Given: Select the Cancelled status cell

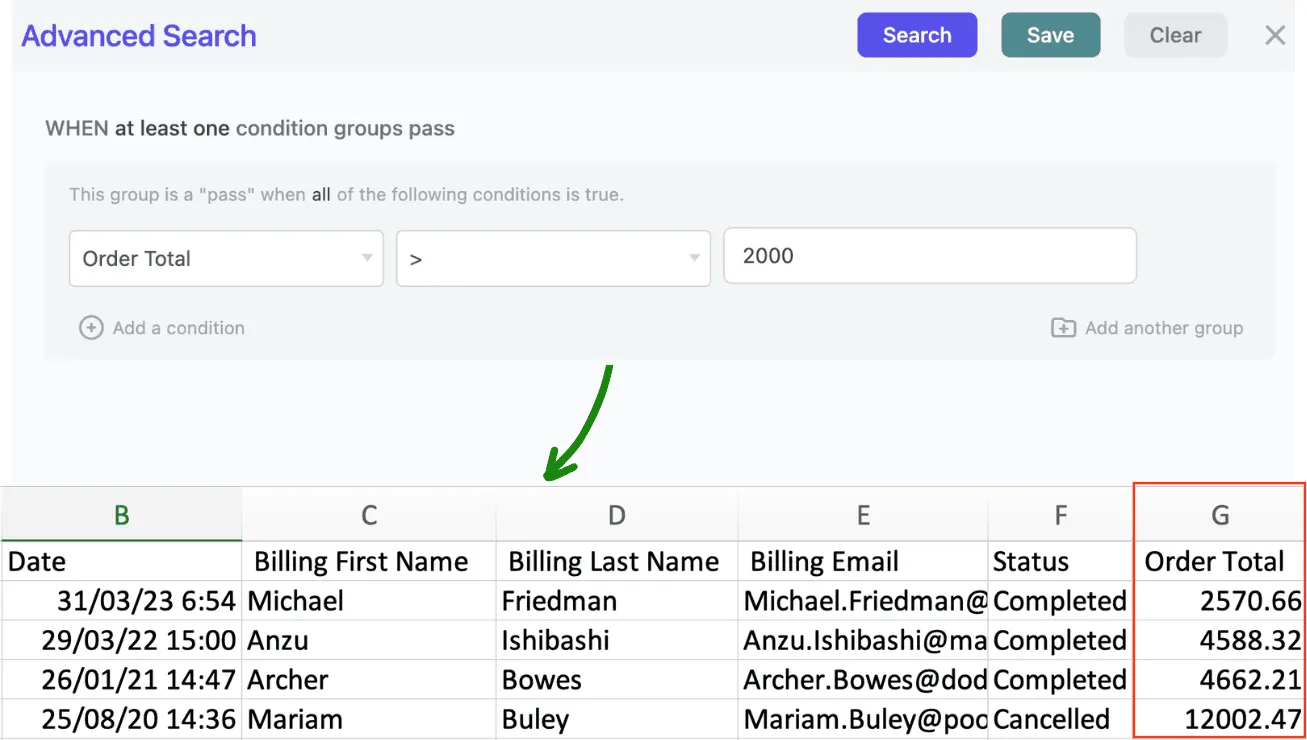Looking at the screenshot, I should coord(1060,719).
